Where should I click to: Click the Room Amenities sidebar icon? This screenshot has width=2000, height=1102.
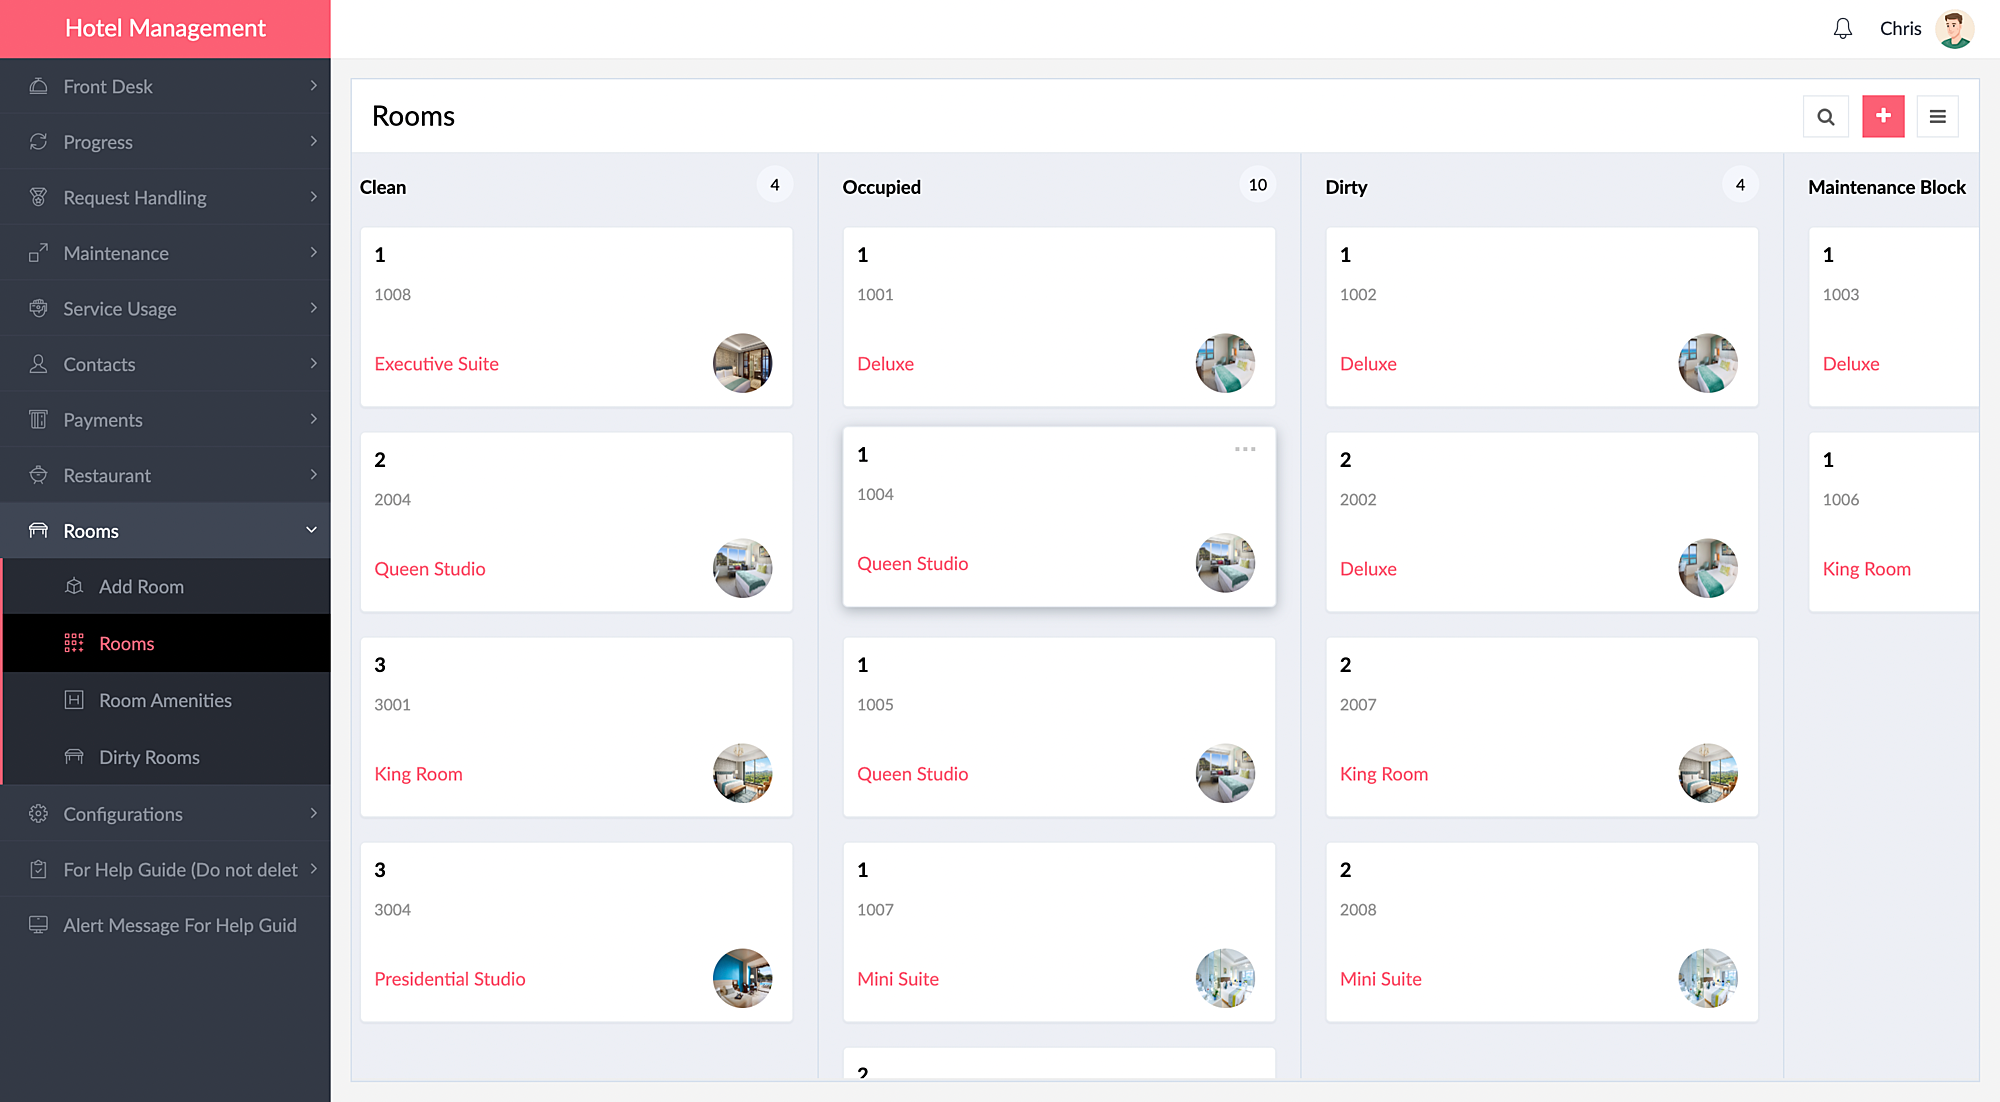click(x=74, y=700)
